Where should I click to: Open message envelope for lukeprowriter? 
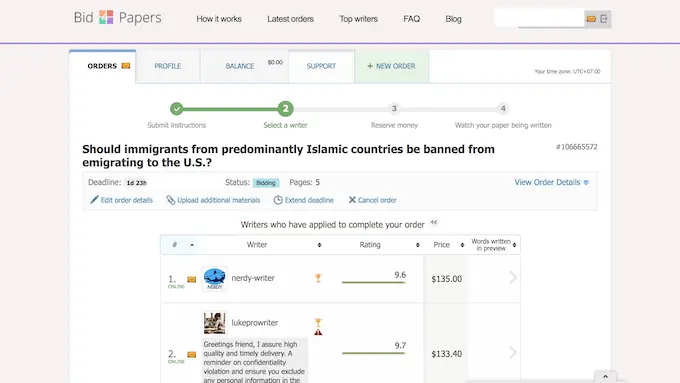pyautogui.click(x=192, y=354)
